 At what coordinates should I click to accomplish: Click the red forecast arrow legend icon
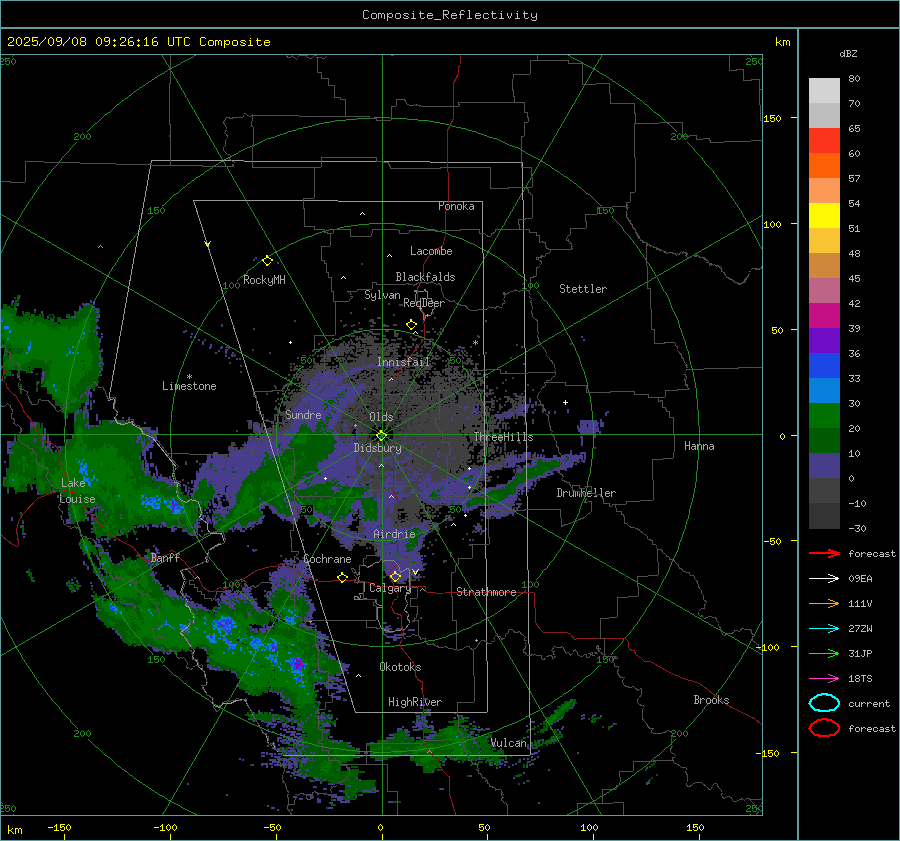824,553
